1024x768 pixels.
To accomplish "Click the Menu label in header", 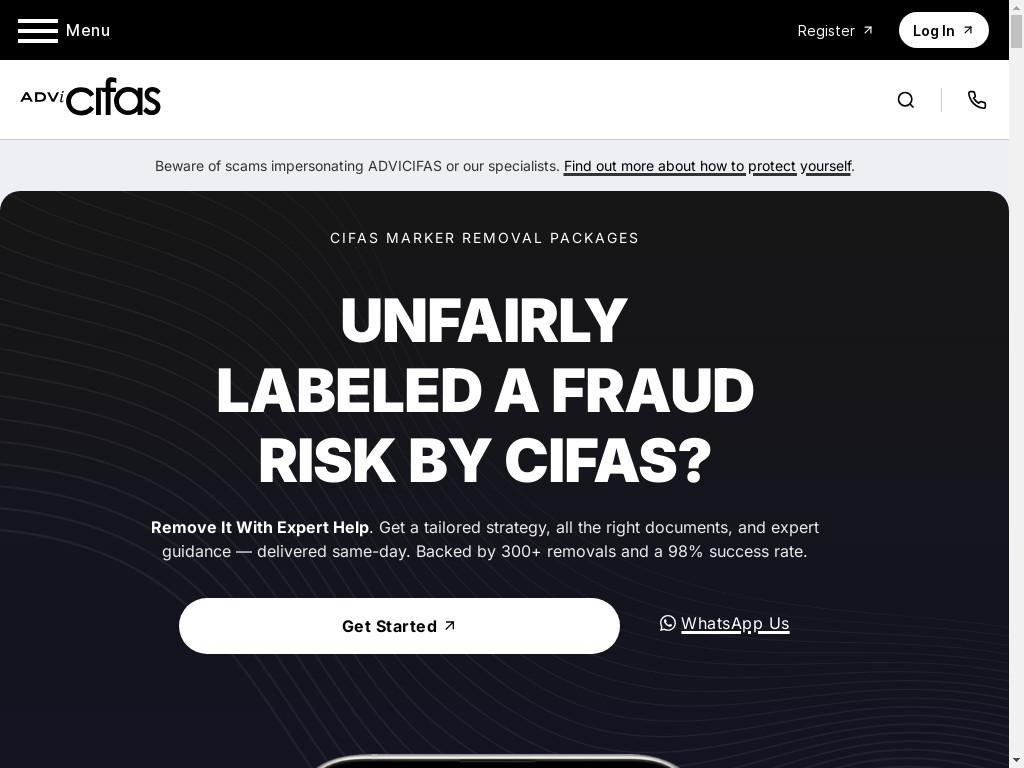I will click(88, 30).
